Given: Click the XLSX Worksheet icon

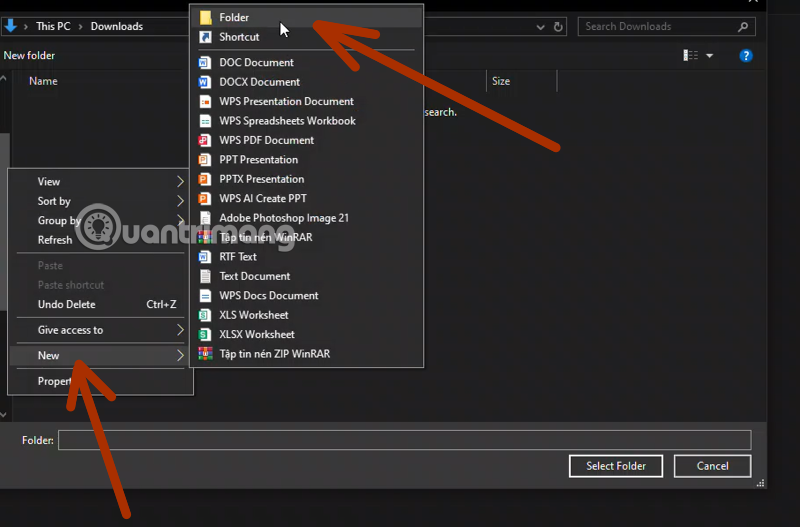Looking at the screenshot, I should 205,334.
